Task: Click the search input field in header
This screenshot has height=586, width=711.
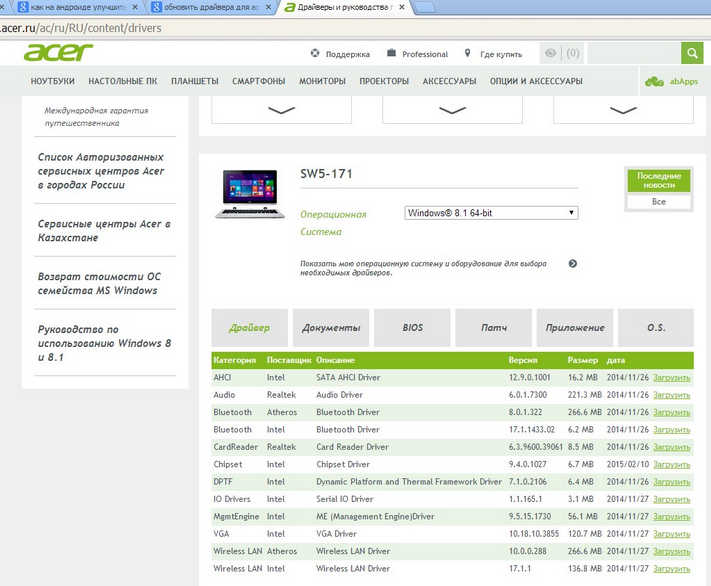Action: pos(634,54)
